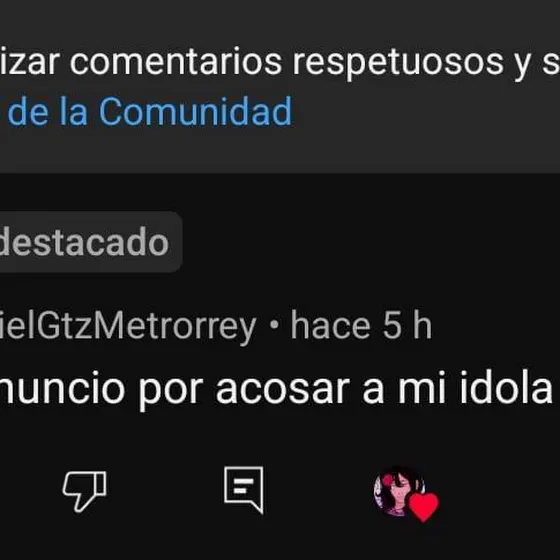The height and width of the screenshot is (560, 560).
Task: Click the creator heart avatar badge
Action: 406,494
